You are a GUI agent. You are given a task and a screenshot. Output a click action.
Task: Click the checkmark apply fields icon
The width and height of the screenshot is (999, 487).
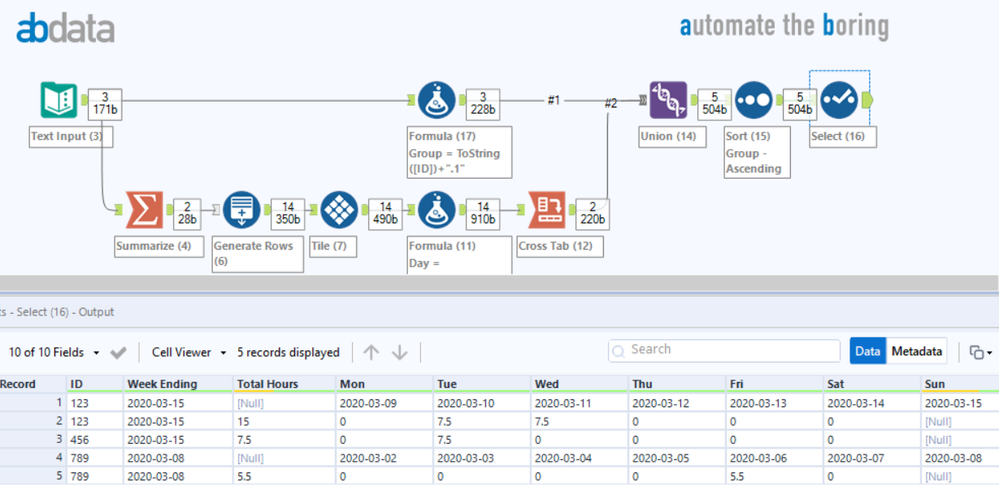click(119, 353)
